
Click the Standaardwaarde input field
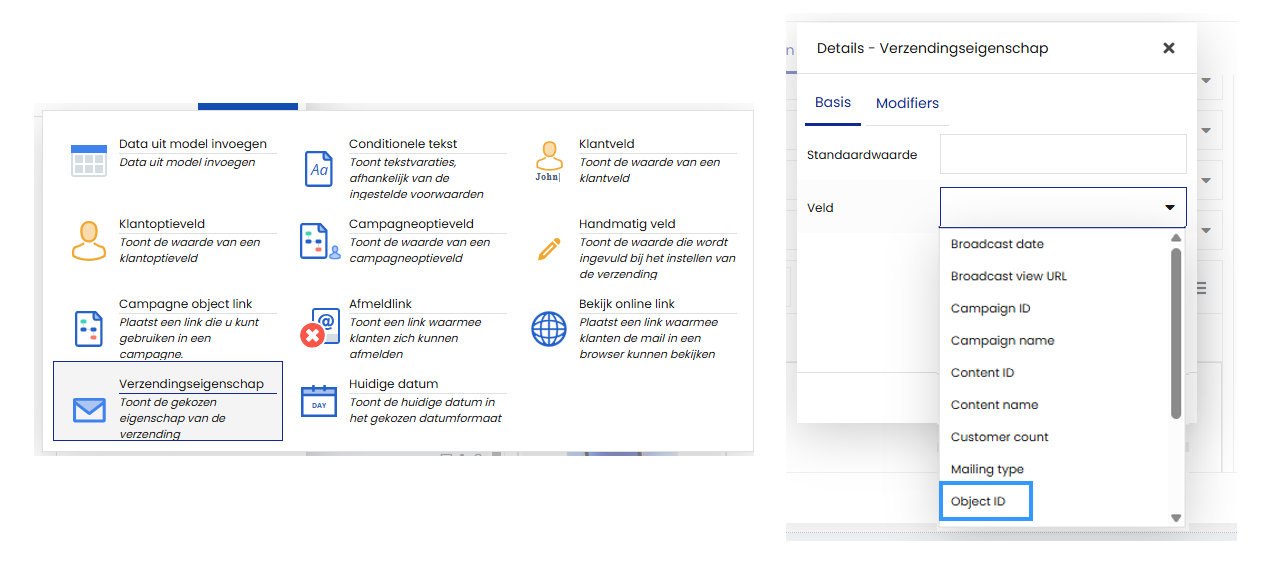click(1062, 155)
